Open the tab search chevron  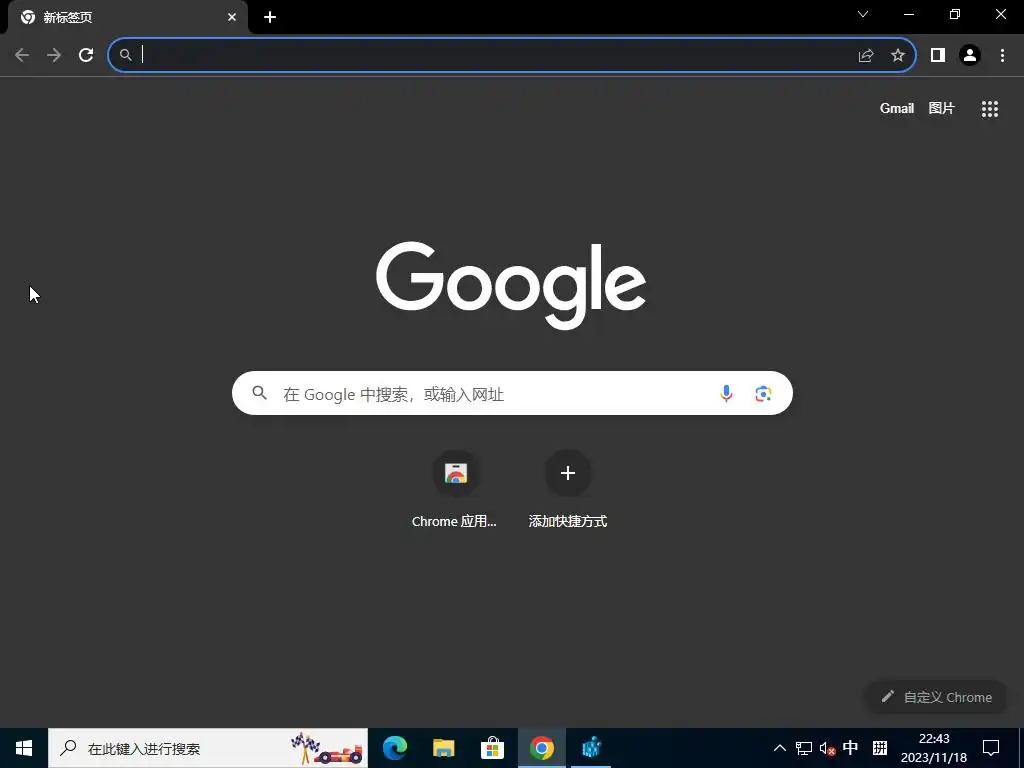[x=863, y=14]
